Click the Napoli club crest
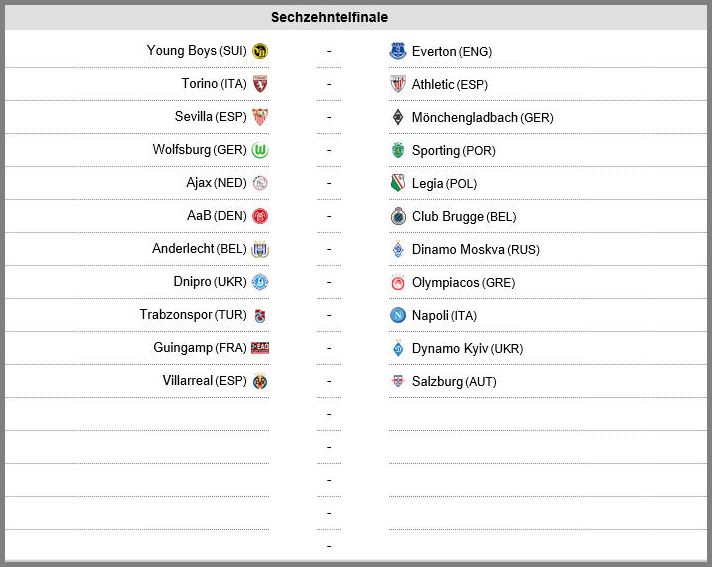The width and height of the screenshot is (712, 567). click(397, 315)
